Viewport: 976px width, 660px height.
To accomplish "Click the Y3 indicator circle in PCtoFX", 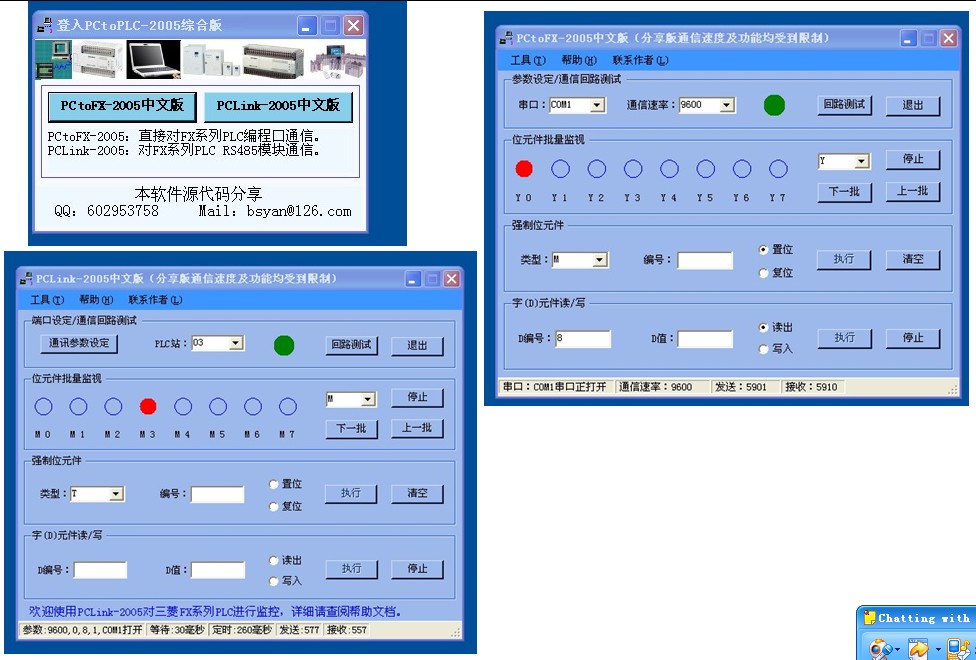I will [x=633, y=168].
